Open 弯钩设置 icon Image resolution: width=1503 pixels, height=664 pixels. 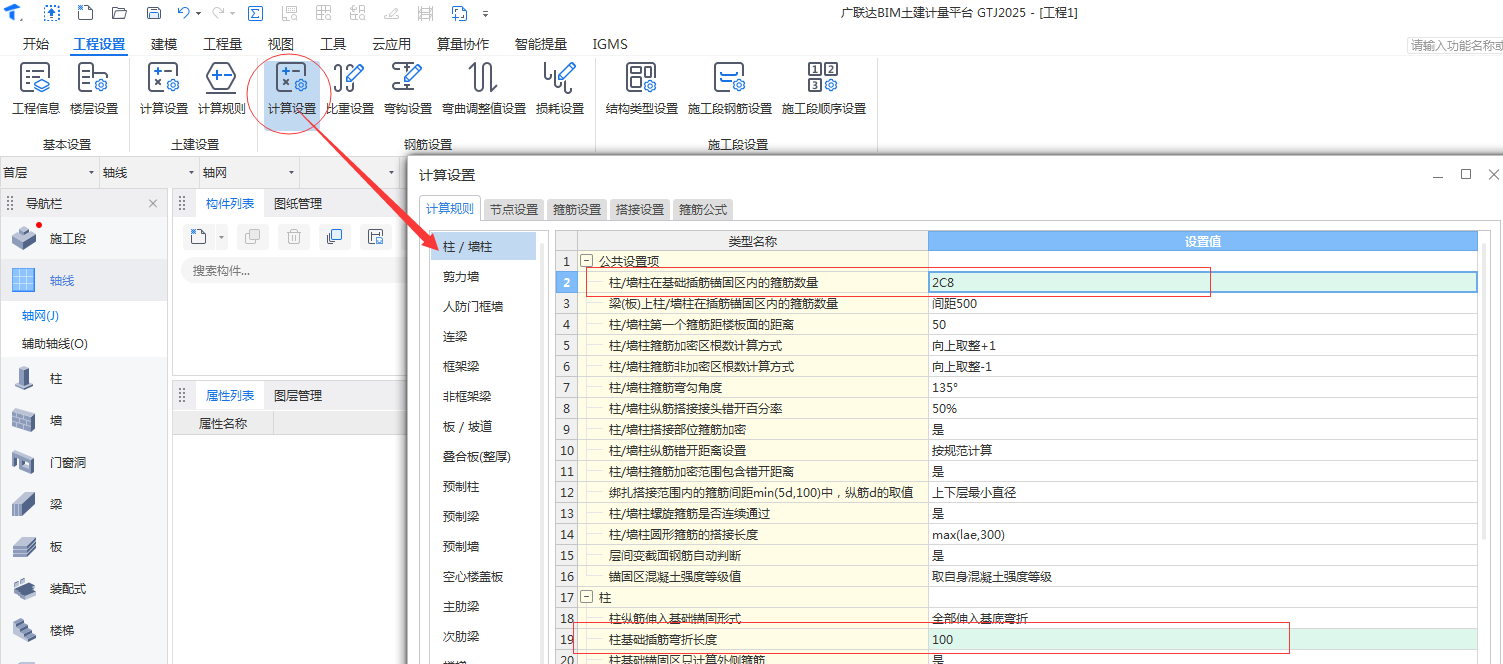coord(408,88)
